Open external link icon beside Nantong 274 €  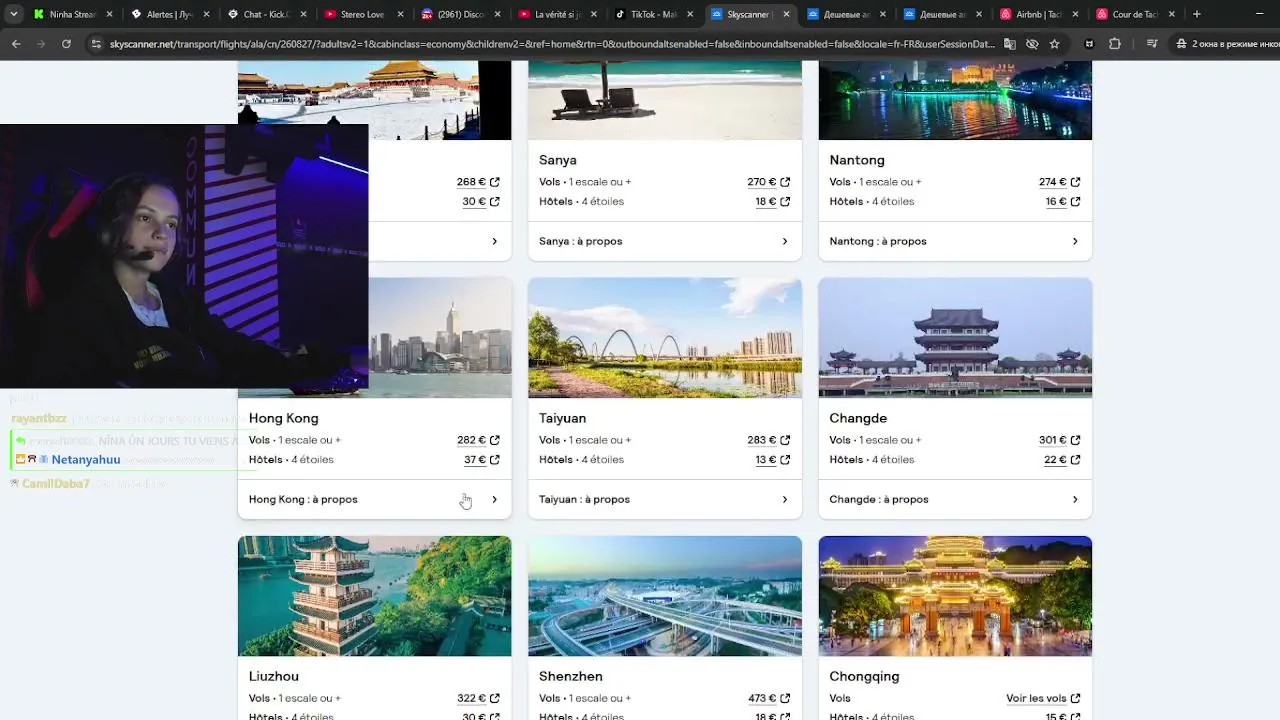pyautogui.click(x=1075, y=182)
